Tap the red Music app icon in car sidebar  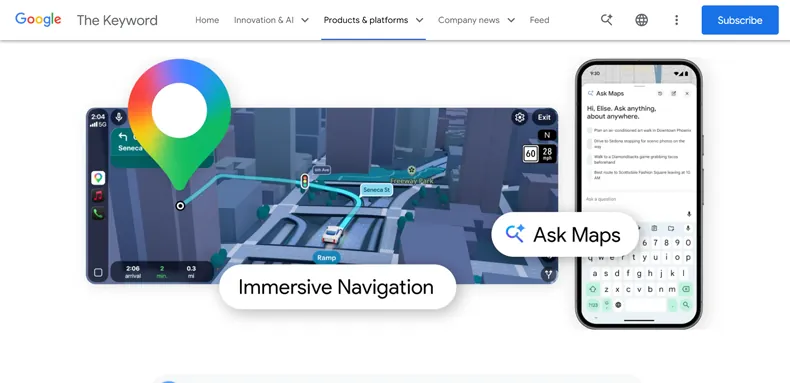98,196
